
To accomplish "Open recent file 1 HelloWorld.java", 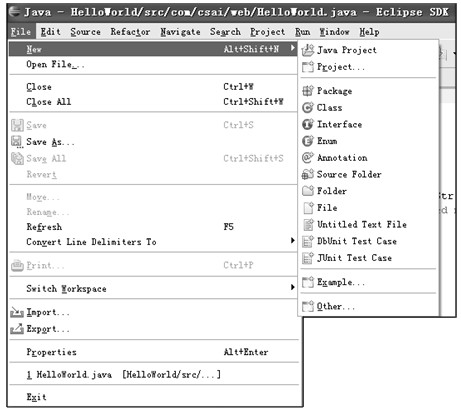I will pyautogui.click(x=153, y=375).
